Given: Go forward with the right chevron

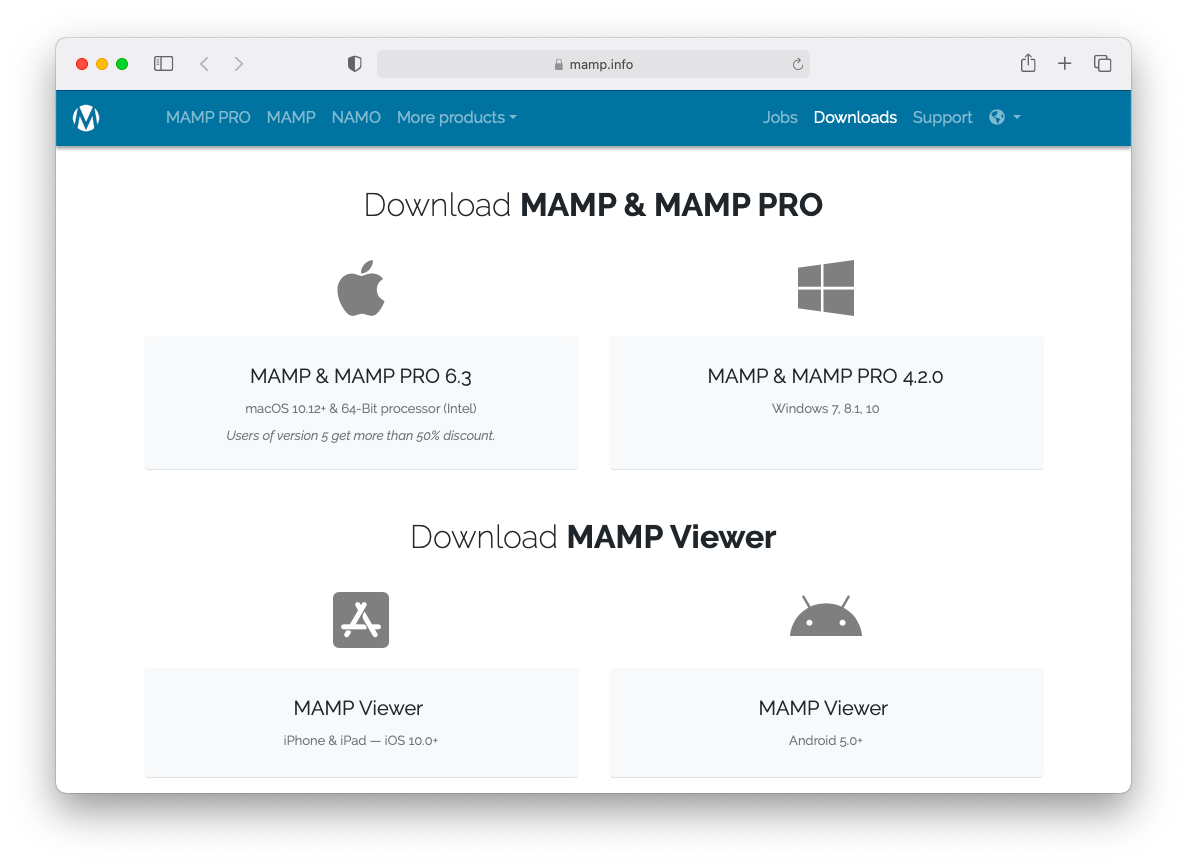Looking at the screenshot, I should click(x=238, y=64).
